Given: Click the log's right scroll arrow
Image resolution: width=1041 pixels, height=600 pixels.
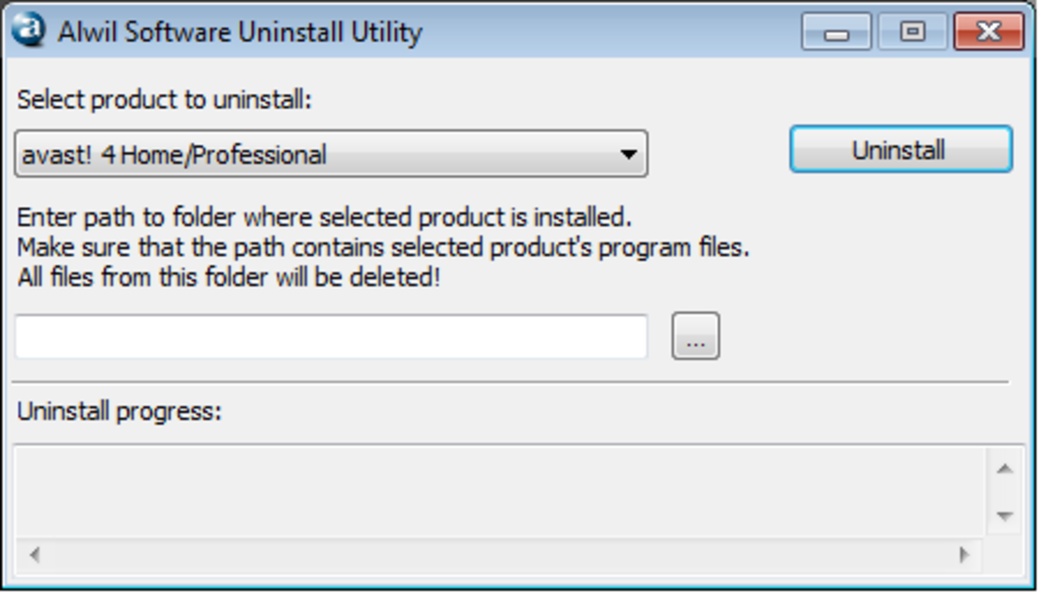Looking at the screenshot, I should [964, 554].
